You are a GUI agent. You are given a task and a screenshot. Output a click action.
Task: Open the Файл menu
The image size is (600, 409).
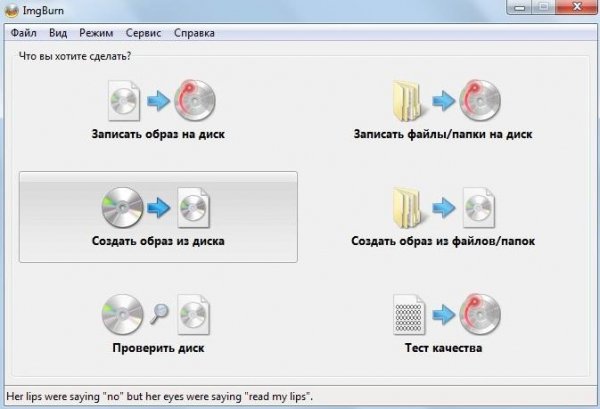click(24, 33)
